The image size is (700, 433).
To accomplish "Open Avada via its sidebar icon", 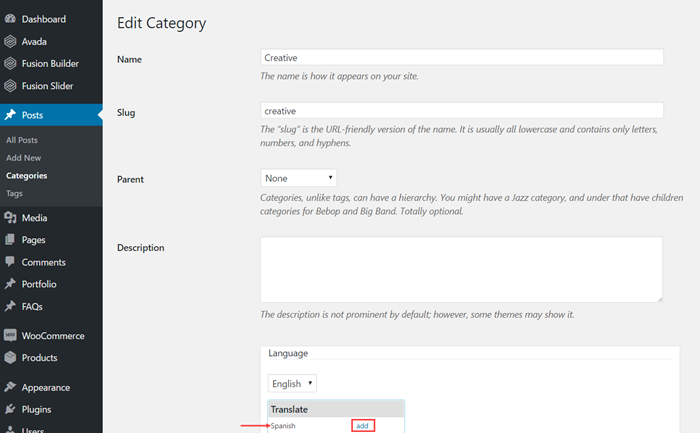I will tap(10, 41).
